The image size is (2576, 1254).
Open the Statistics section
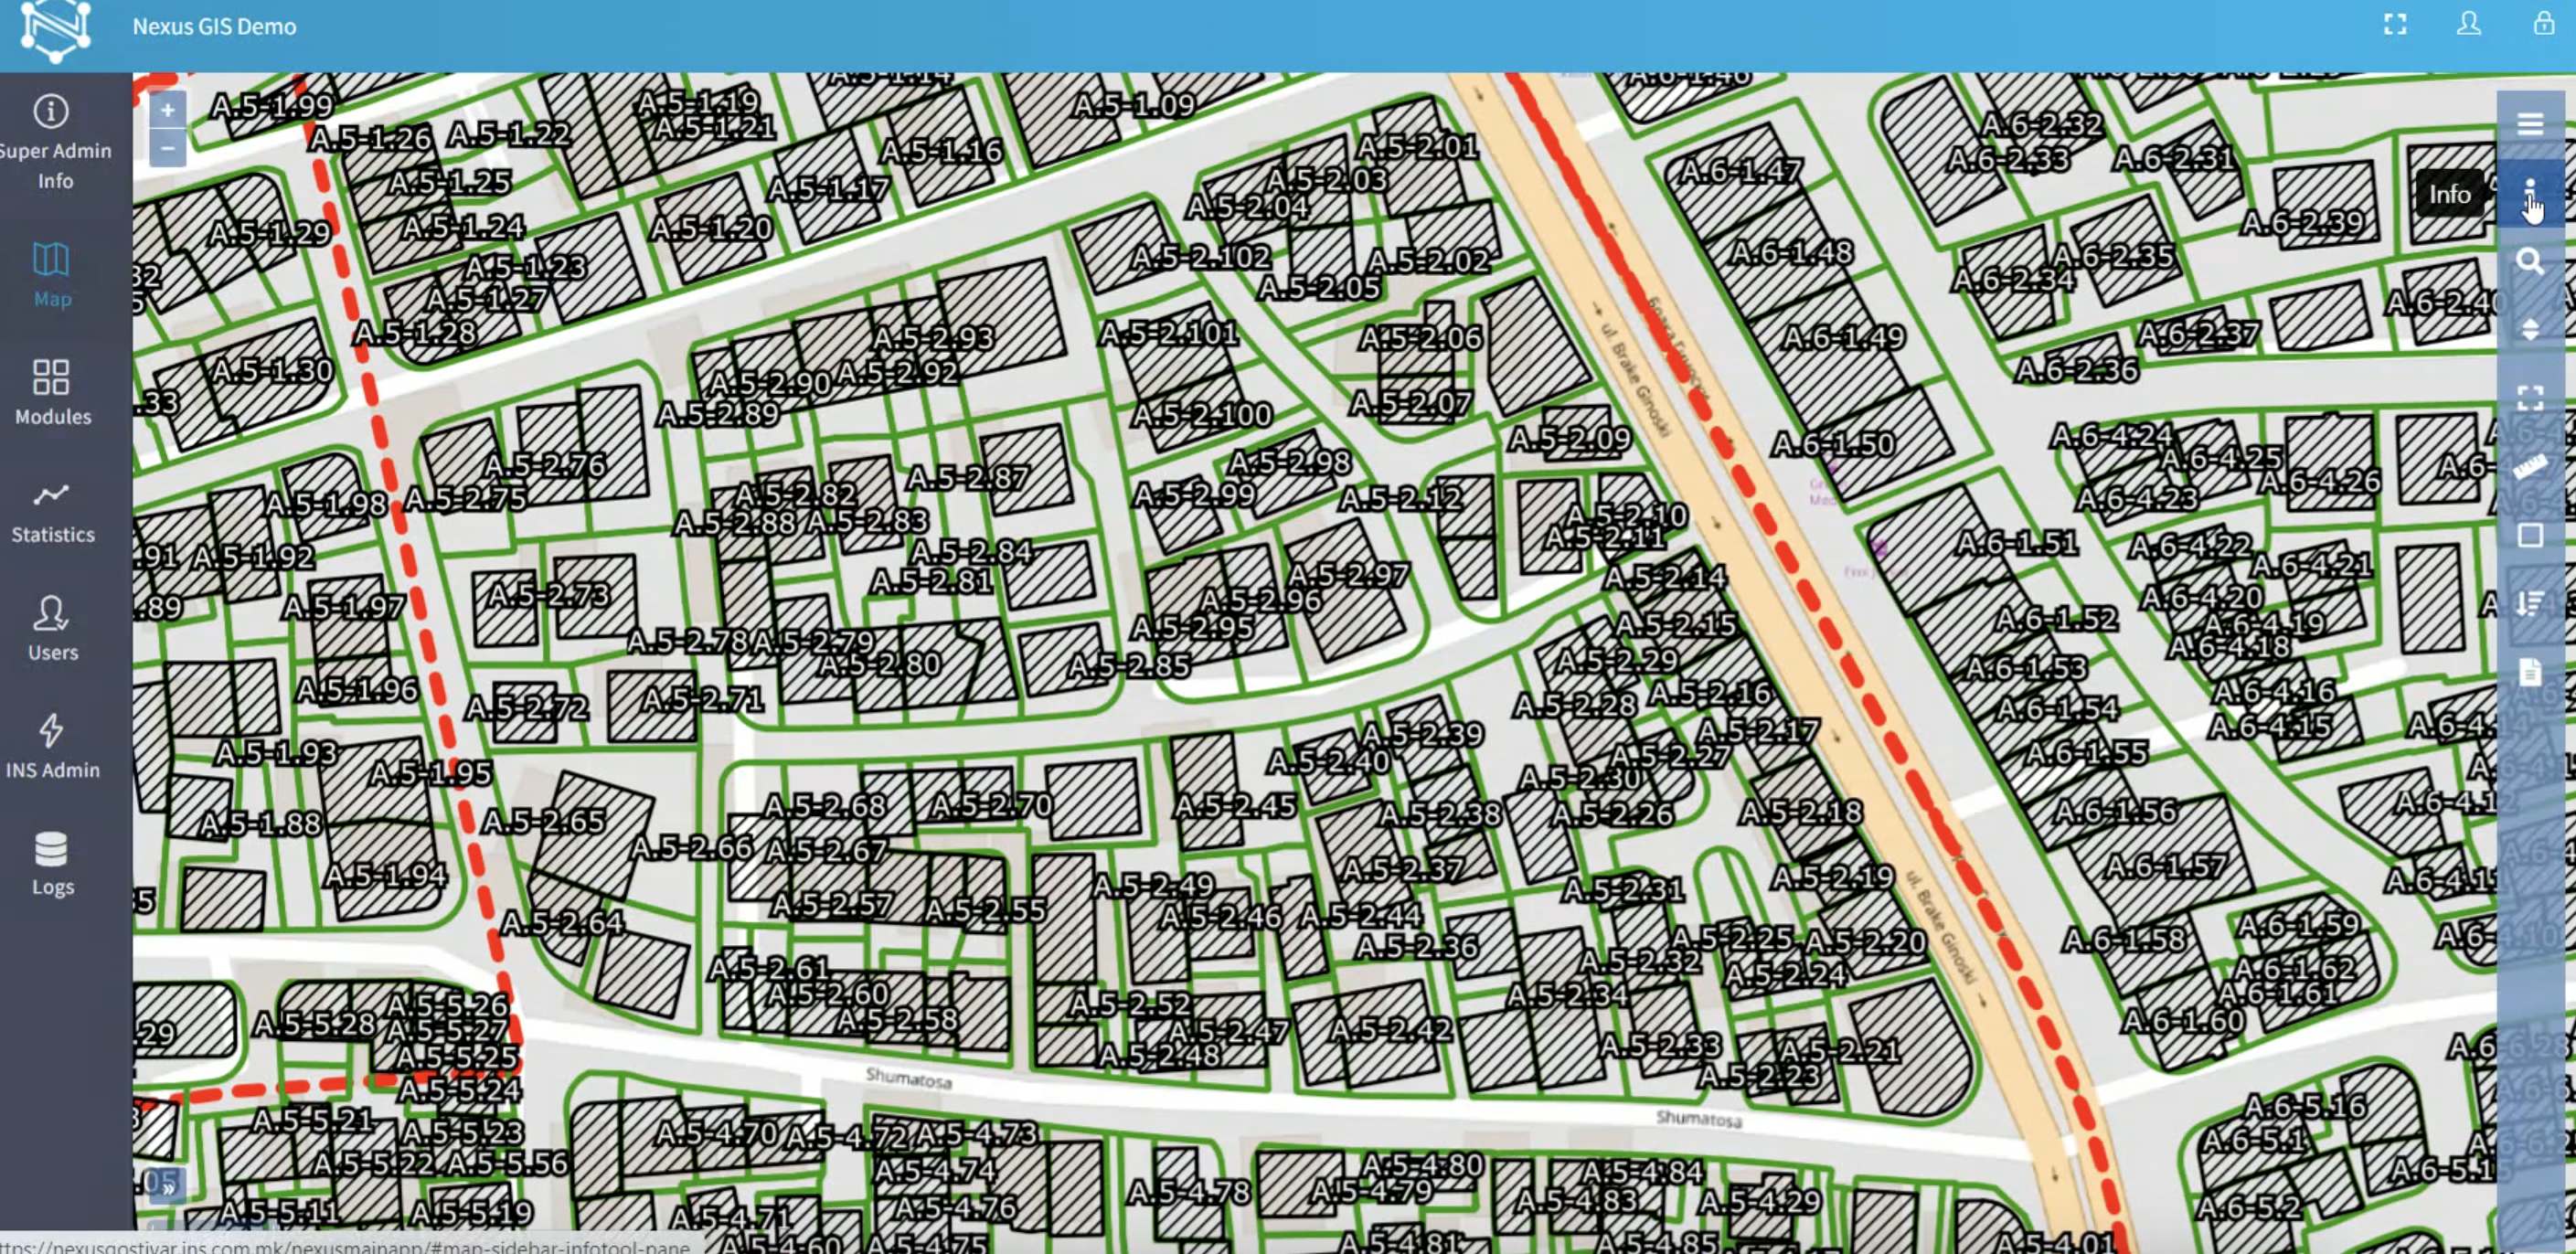(x=52, y=512)
